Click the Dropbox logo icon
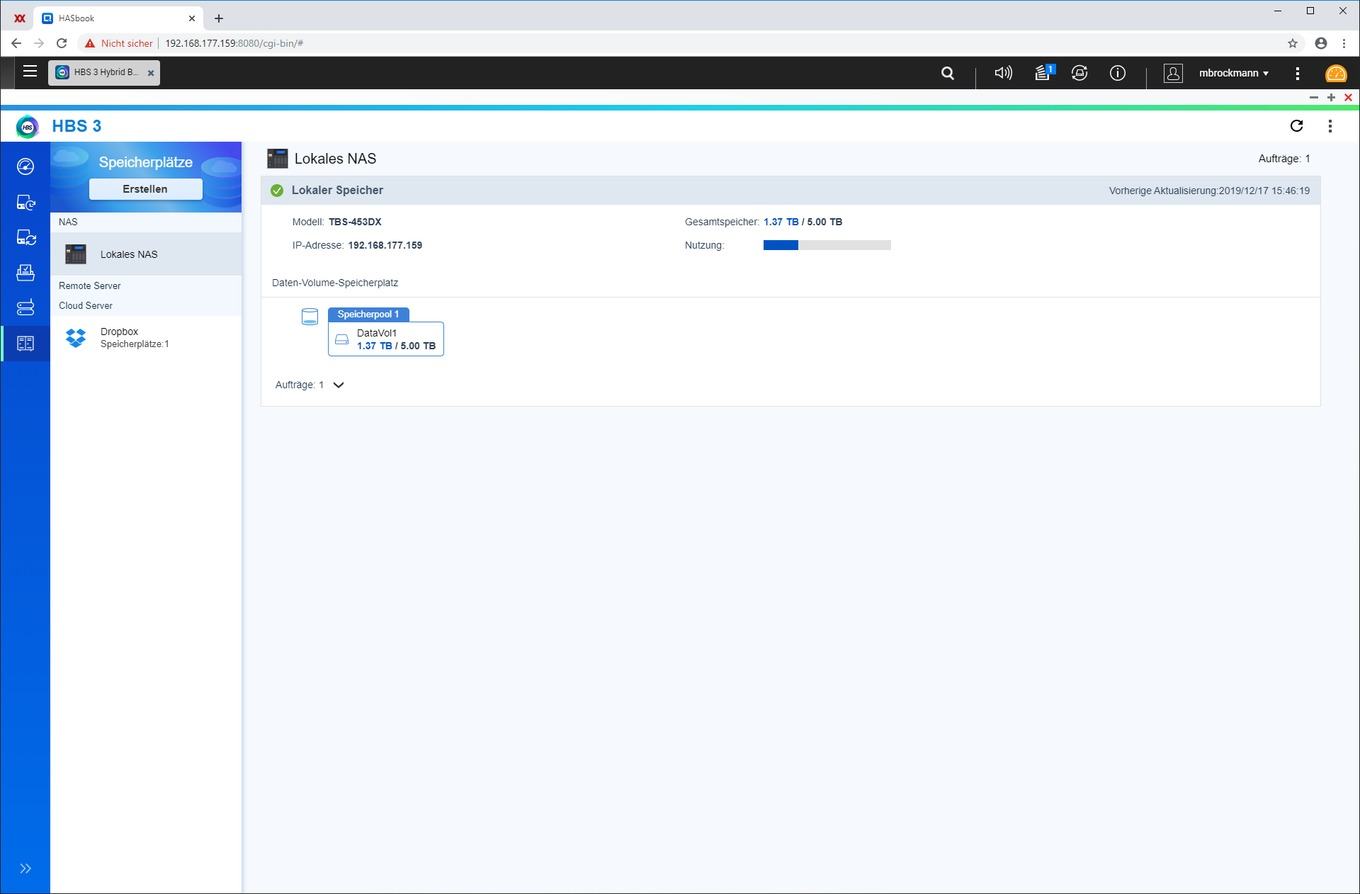 (76, 338)
